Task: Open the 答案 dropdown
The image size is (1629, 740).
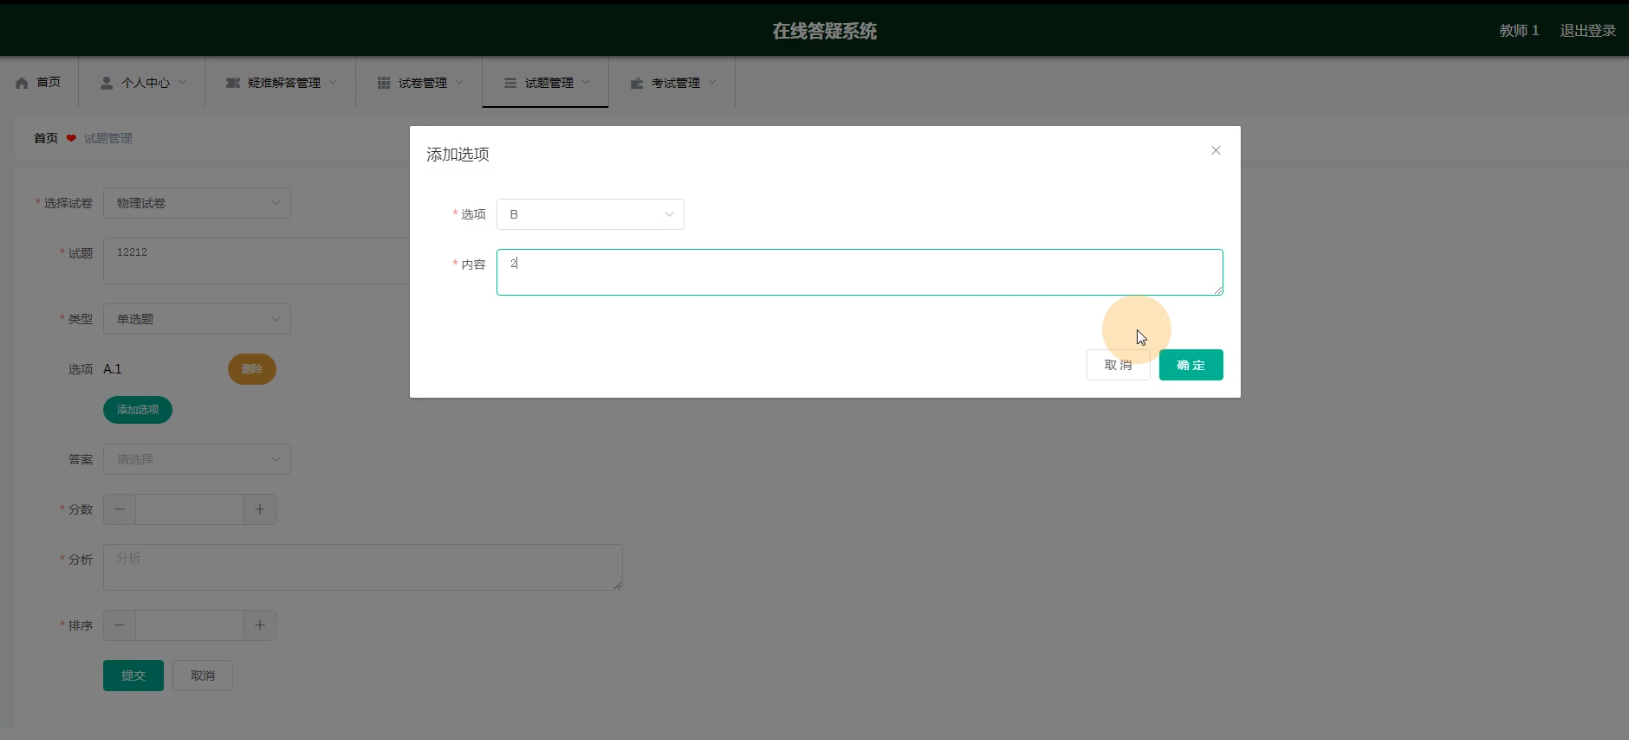Action: (197, 459)
